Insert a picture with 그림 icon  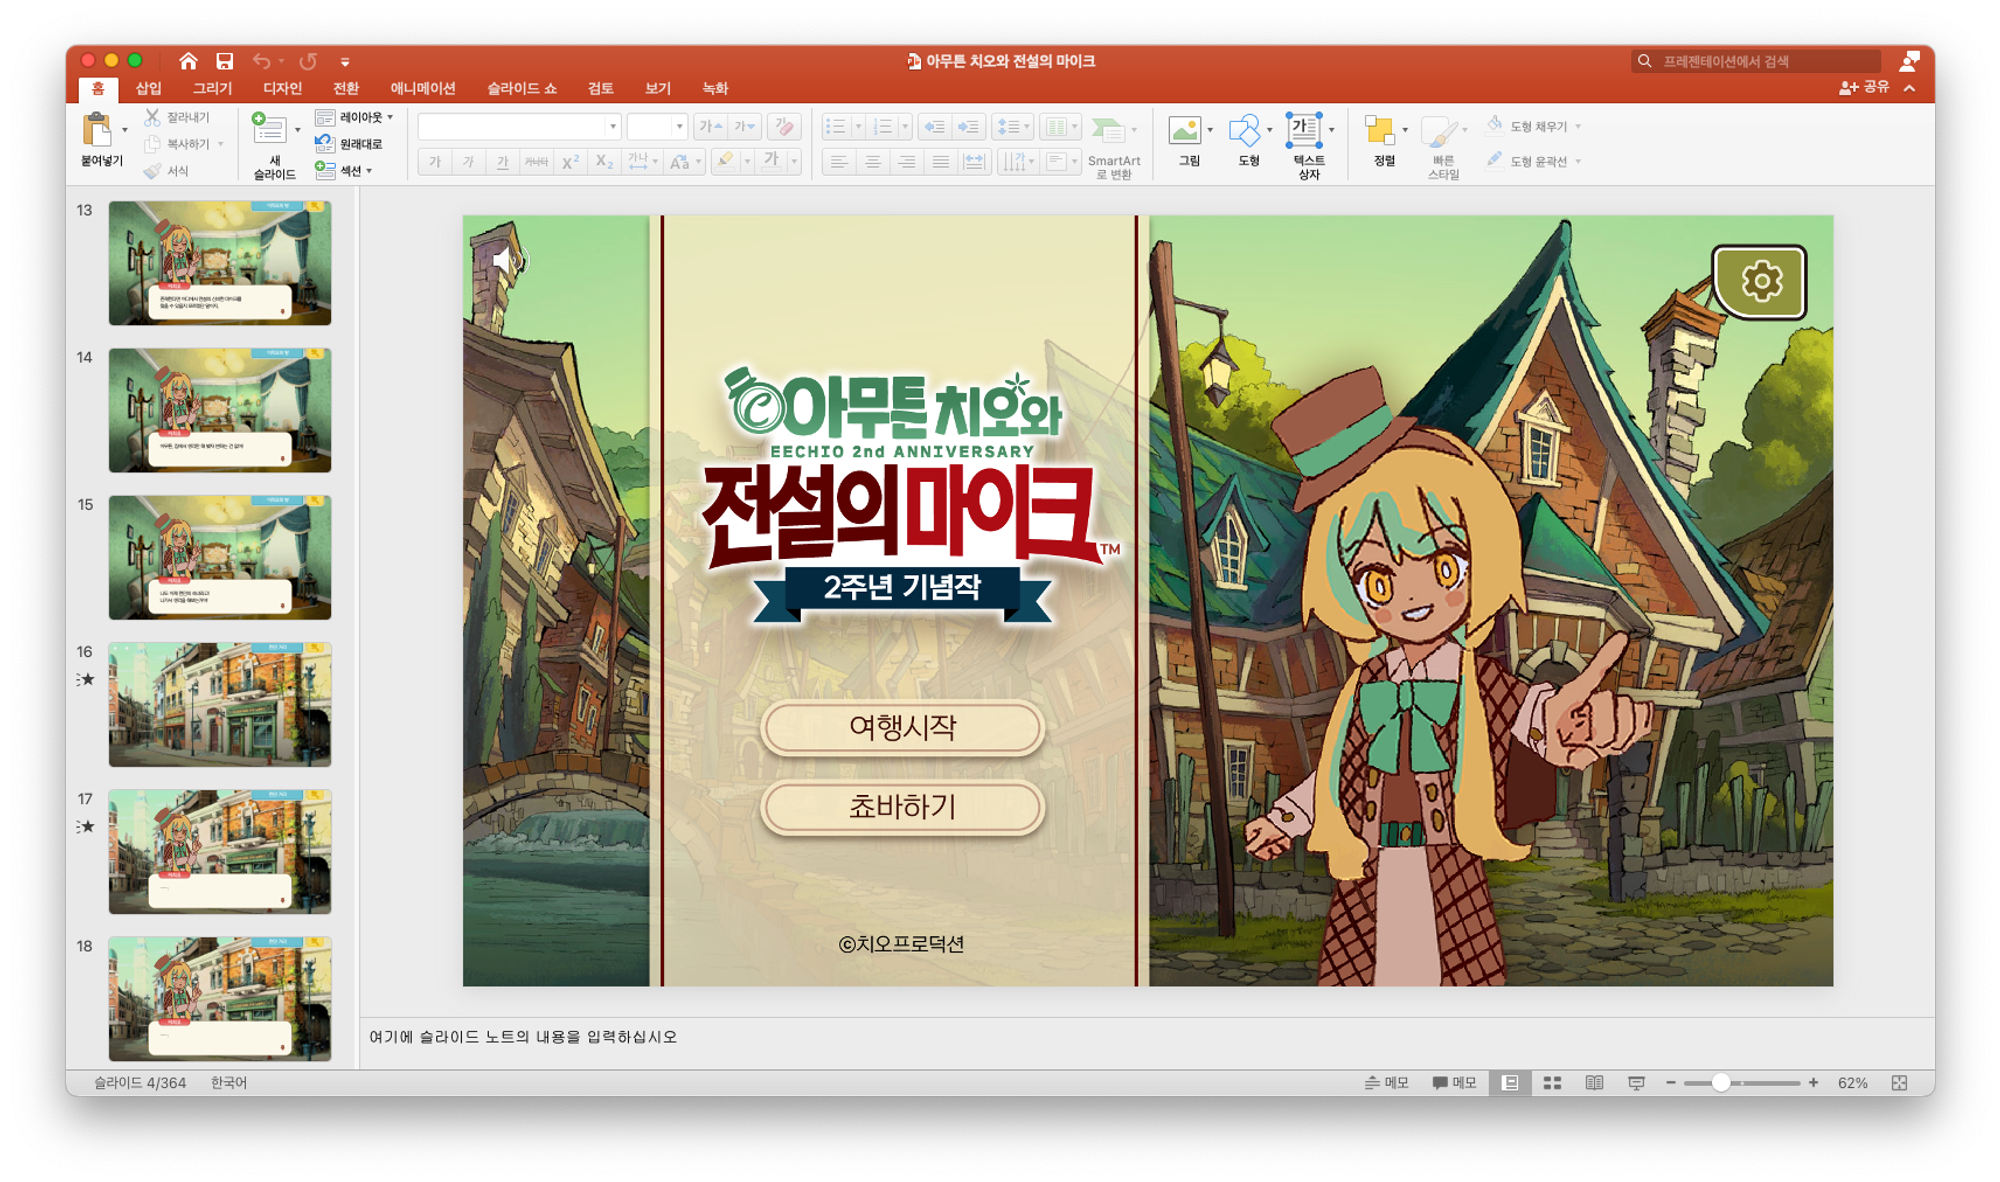[1184, 131]
